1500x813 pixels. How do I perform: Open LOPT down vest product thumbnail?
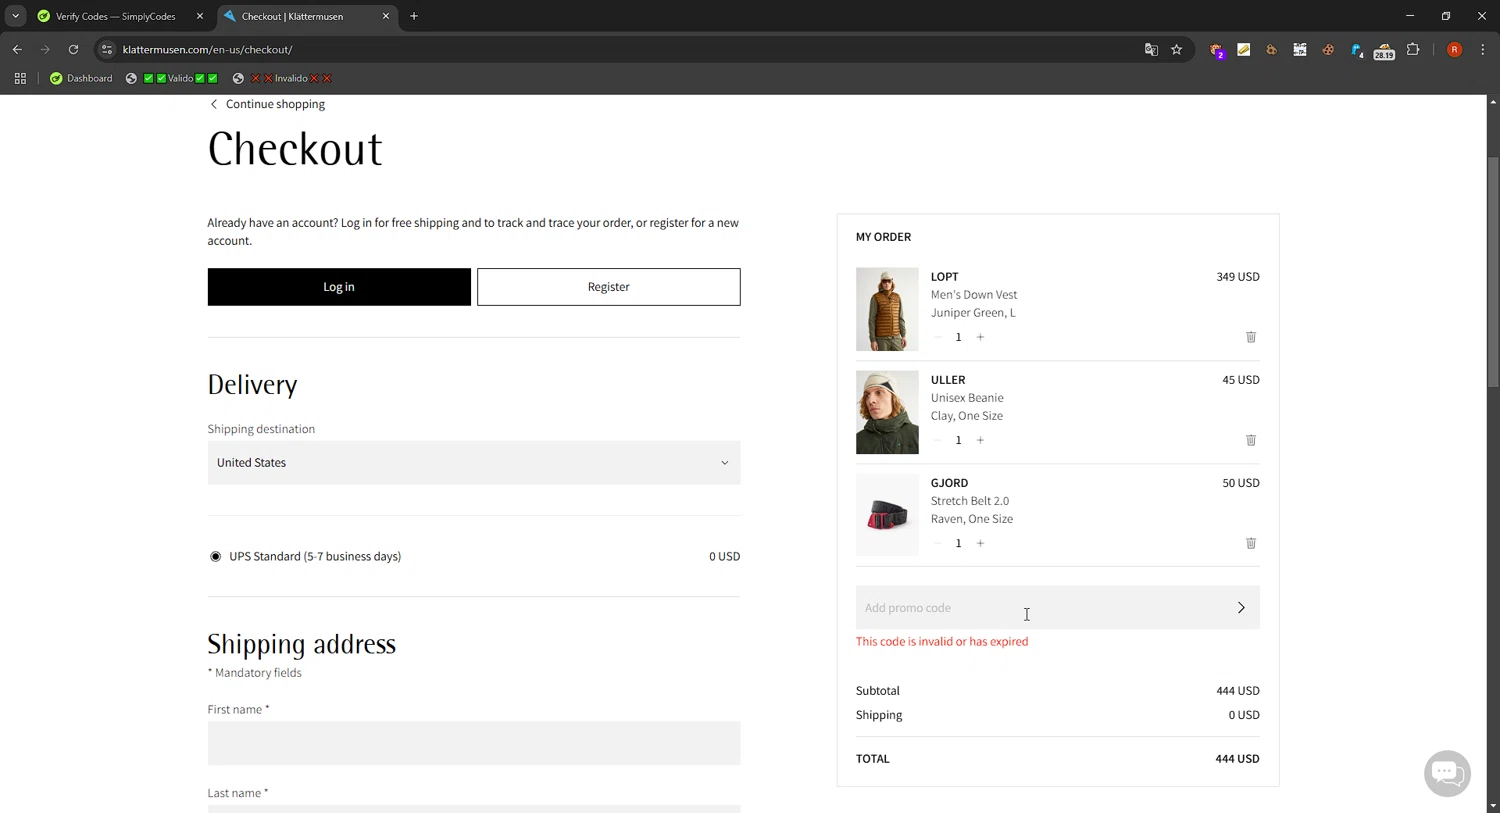pos(887,309)
